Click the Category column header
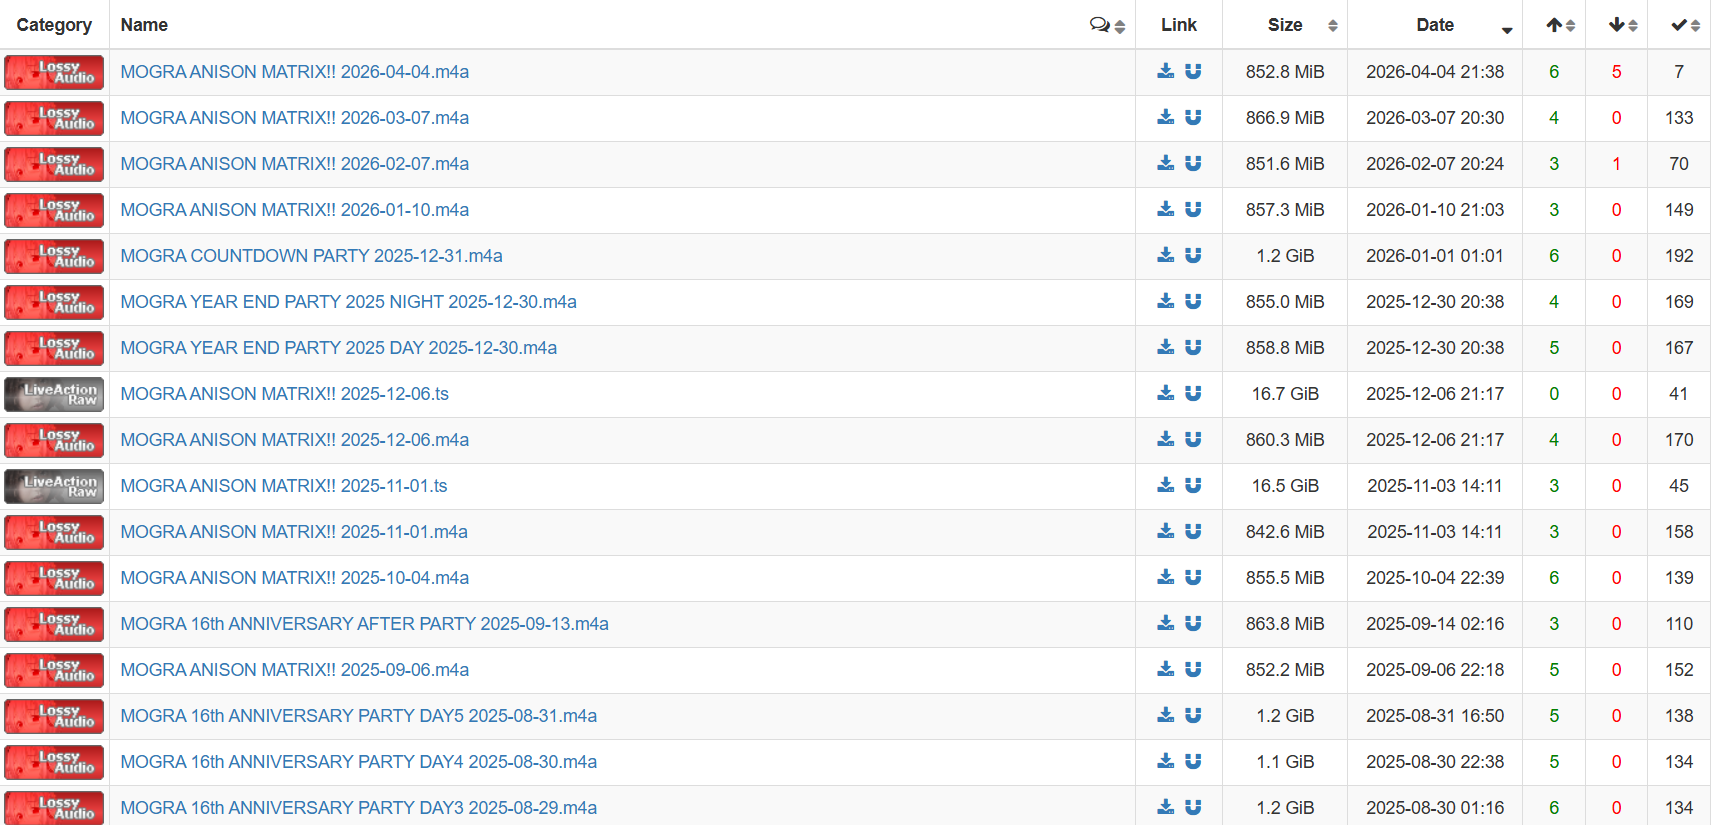 (x=54, y=25)
